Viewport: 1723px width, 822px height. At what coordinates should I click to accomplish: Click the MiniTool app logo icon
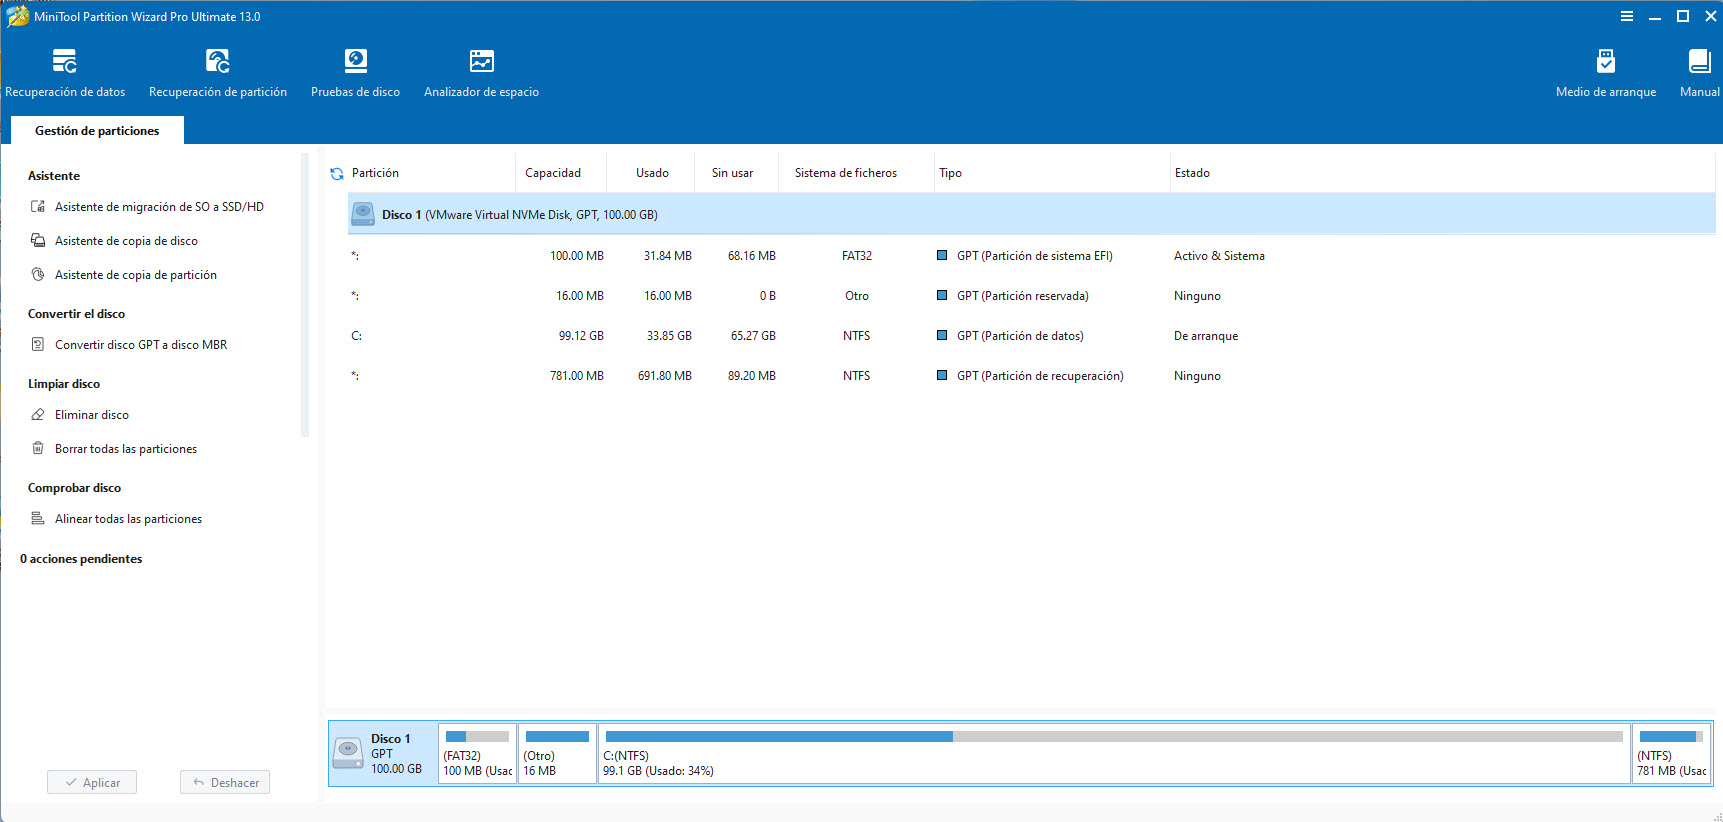17,16
